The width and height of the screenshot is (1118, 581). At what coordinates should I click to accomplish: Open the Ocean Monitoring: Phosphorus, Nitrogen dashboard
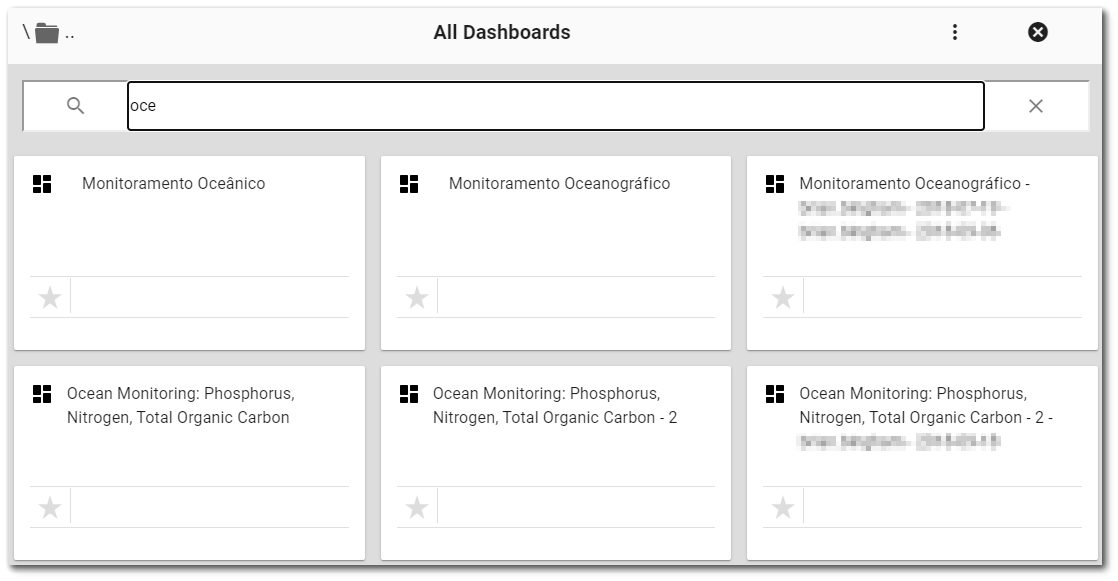(x=178, y=405)
